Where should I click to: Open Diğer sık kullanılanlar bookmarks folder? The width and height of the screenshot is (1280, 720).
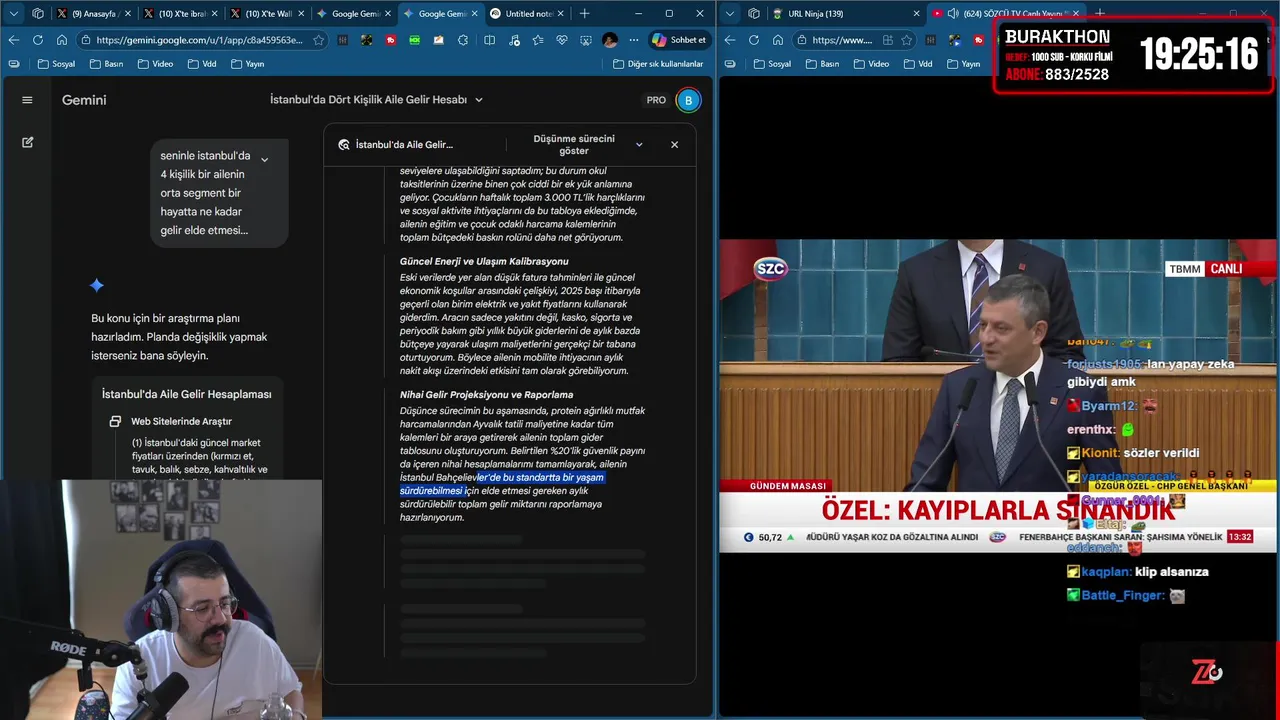coord(658,64)
